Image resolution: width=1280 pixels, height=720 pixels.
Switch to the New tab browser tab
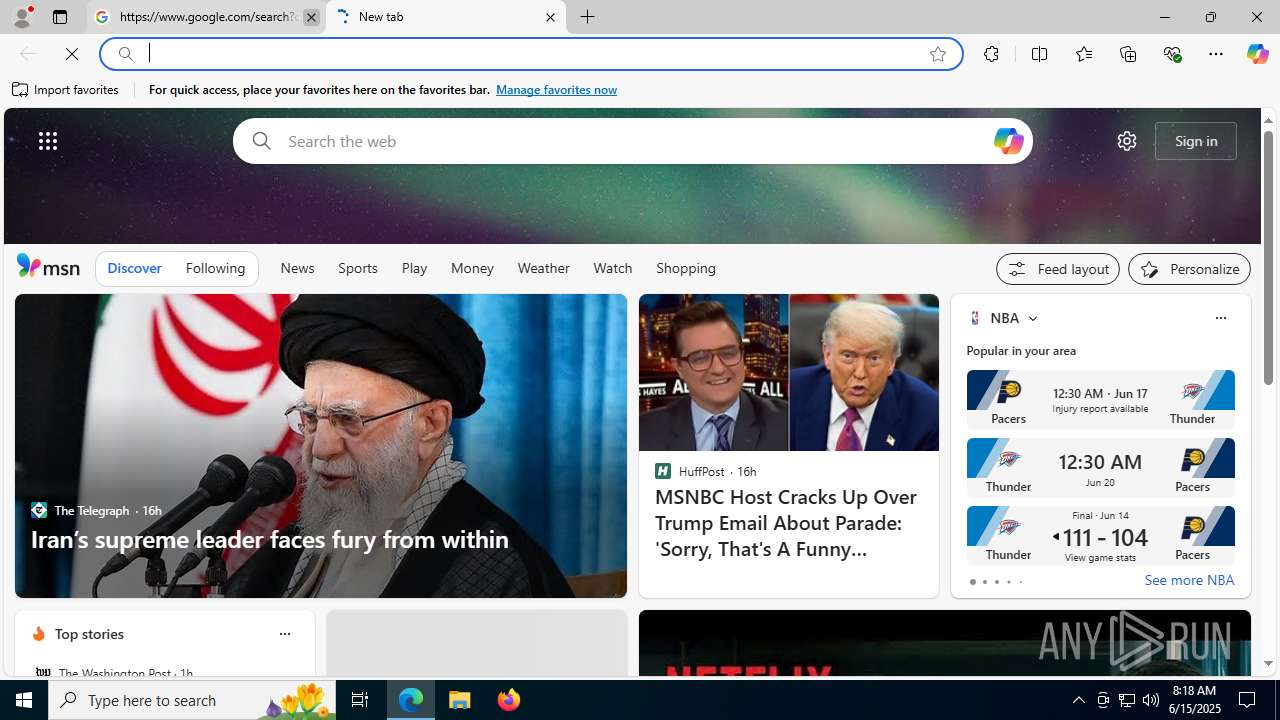pos(446,17)
